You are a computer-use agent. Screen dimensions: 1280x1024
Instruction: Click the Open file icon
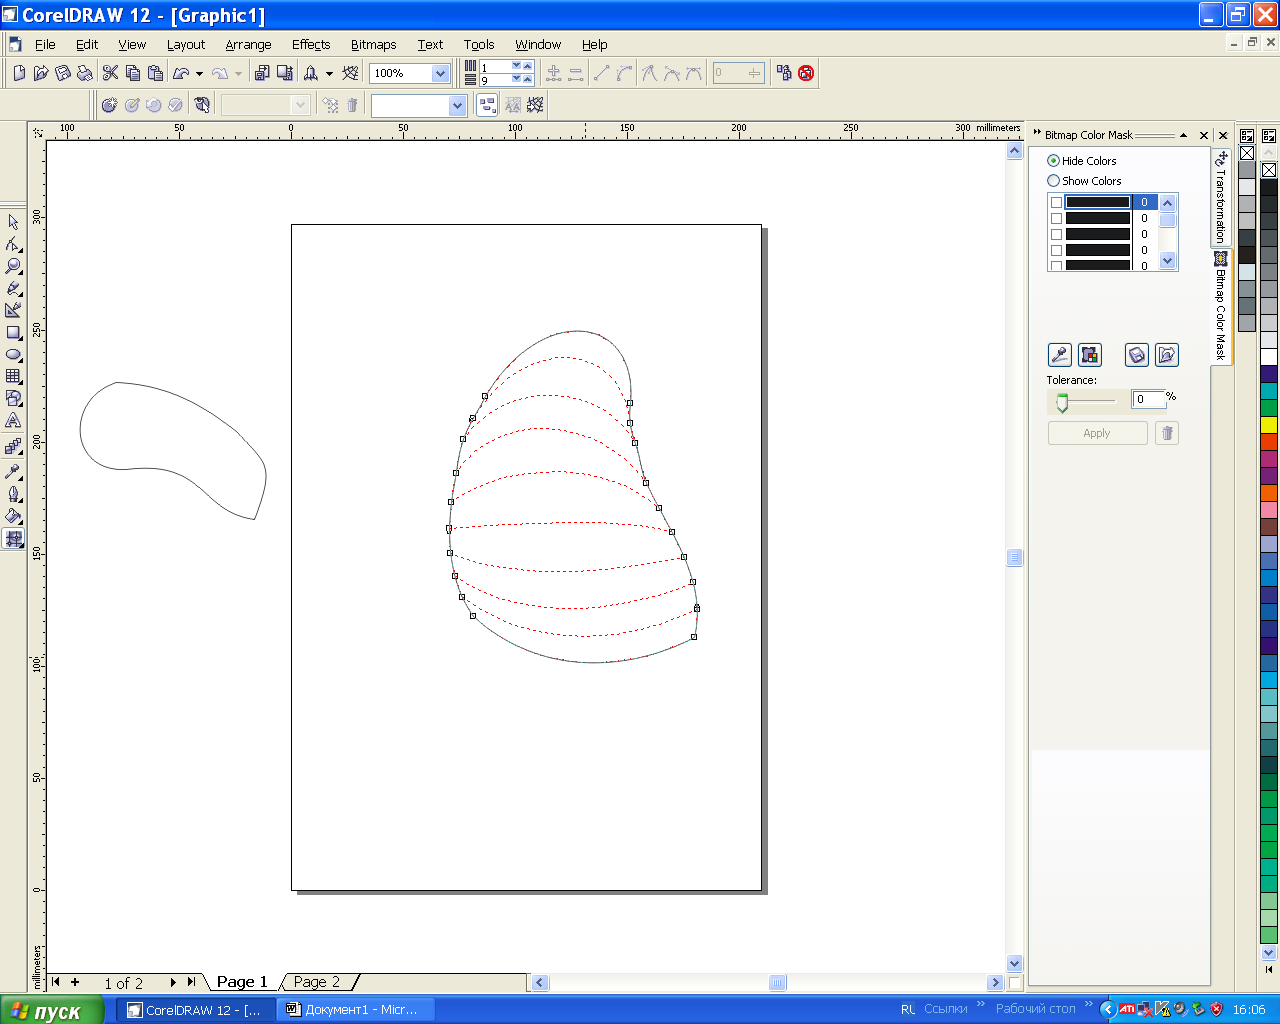[41, 73]
